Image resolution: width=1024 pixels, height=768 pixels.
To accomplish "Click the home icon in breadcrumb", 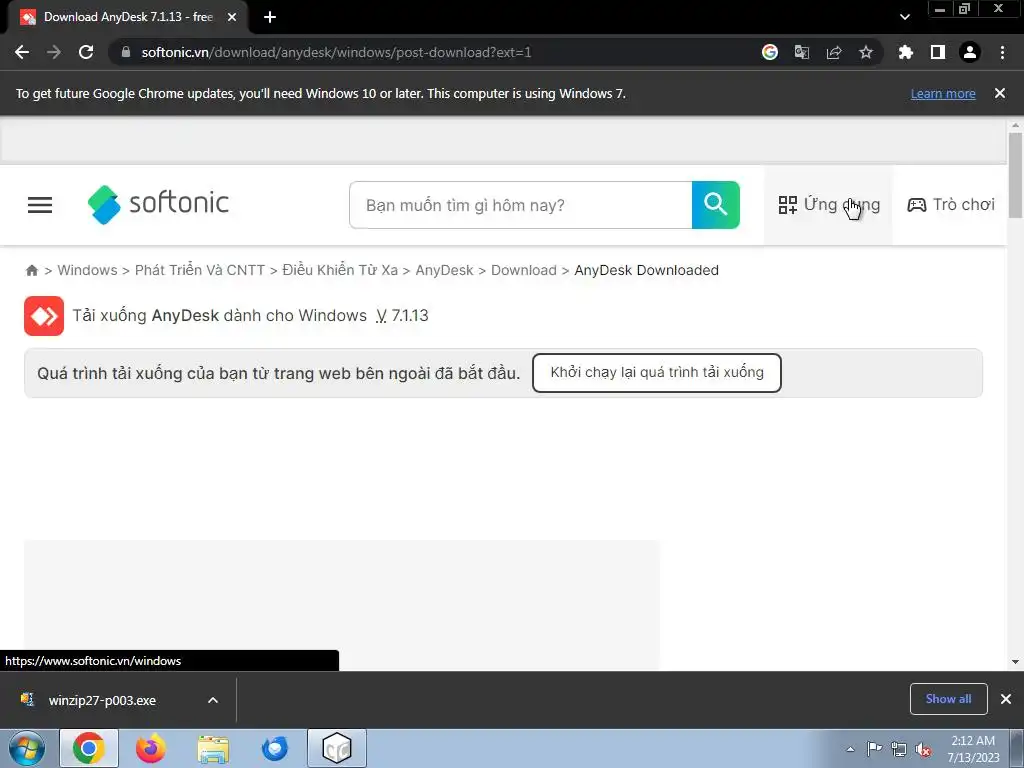I will click(31, 270).
